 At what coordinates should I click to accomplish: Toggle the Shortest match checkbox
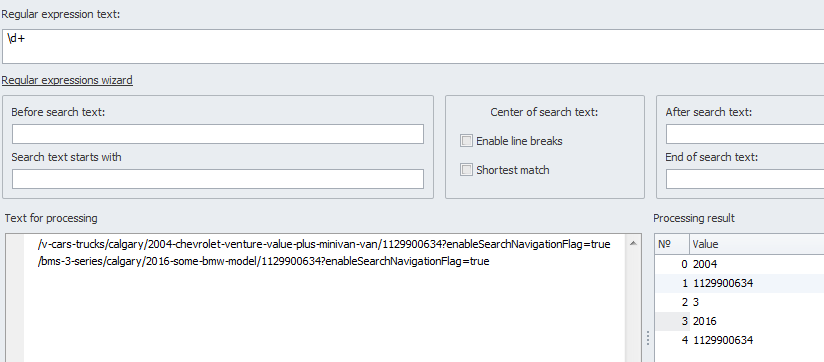[x=466, y=170]
